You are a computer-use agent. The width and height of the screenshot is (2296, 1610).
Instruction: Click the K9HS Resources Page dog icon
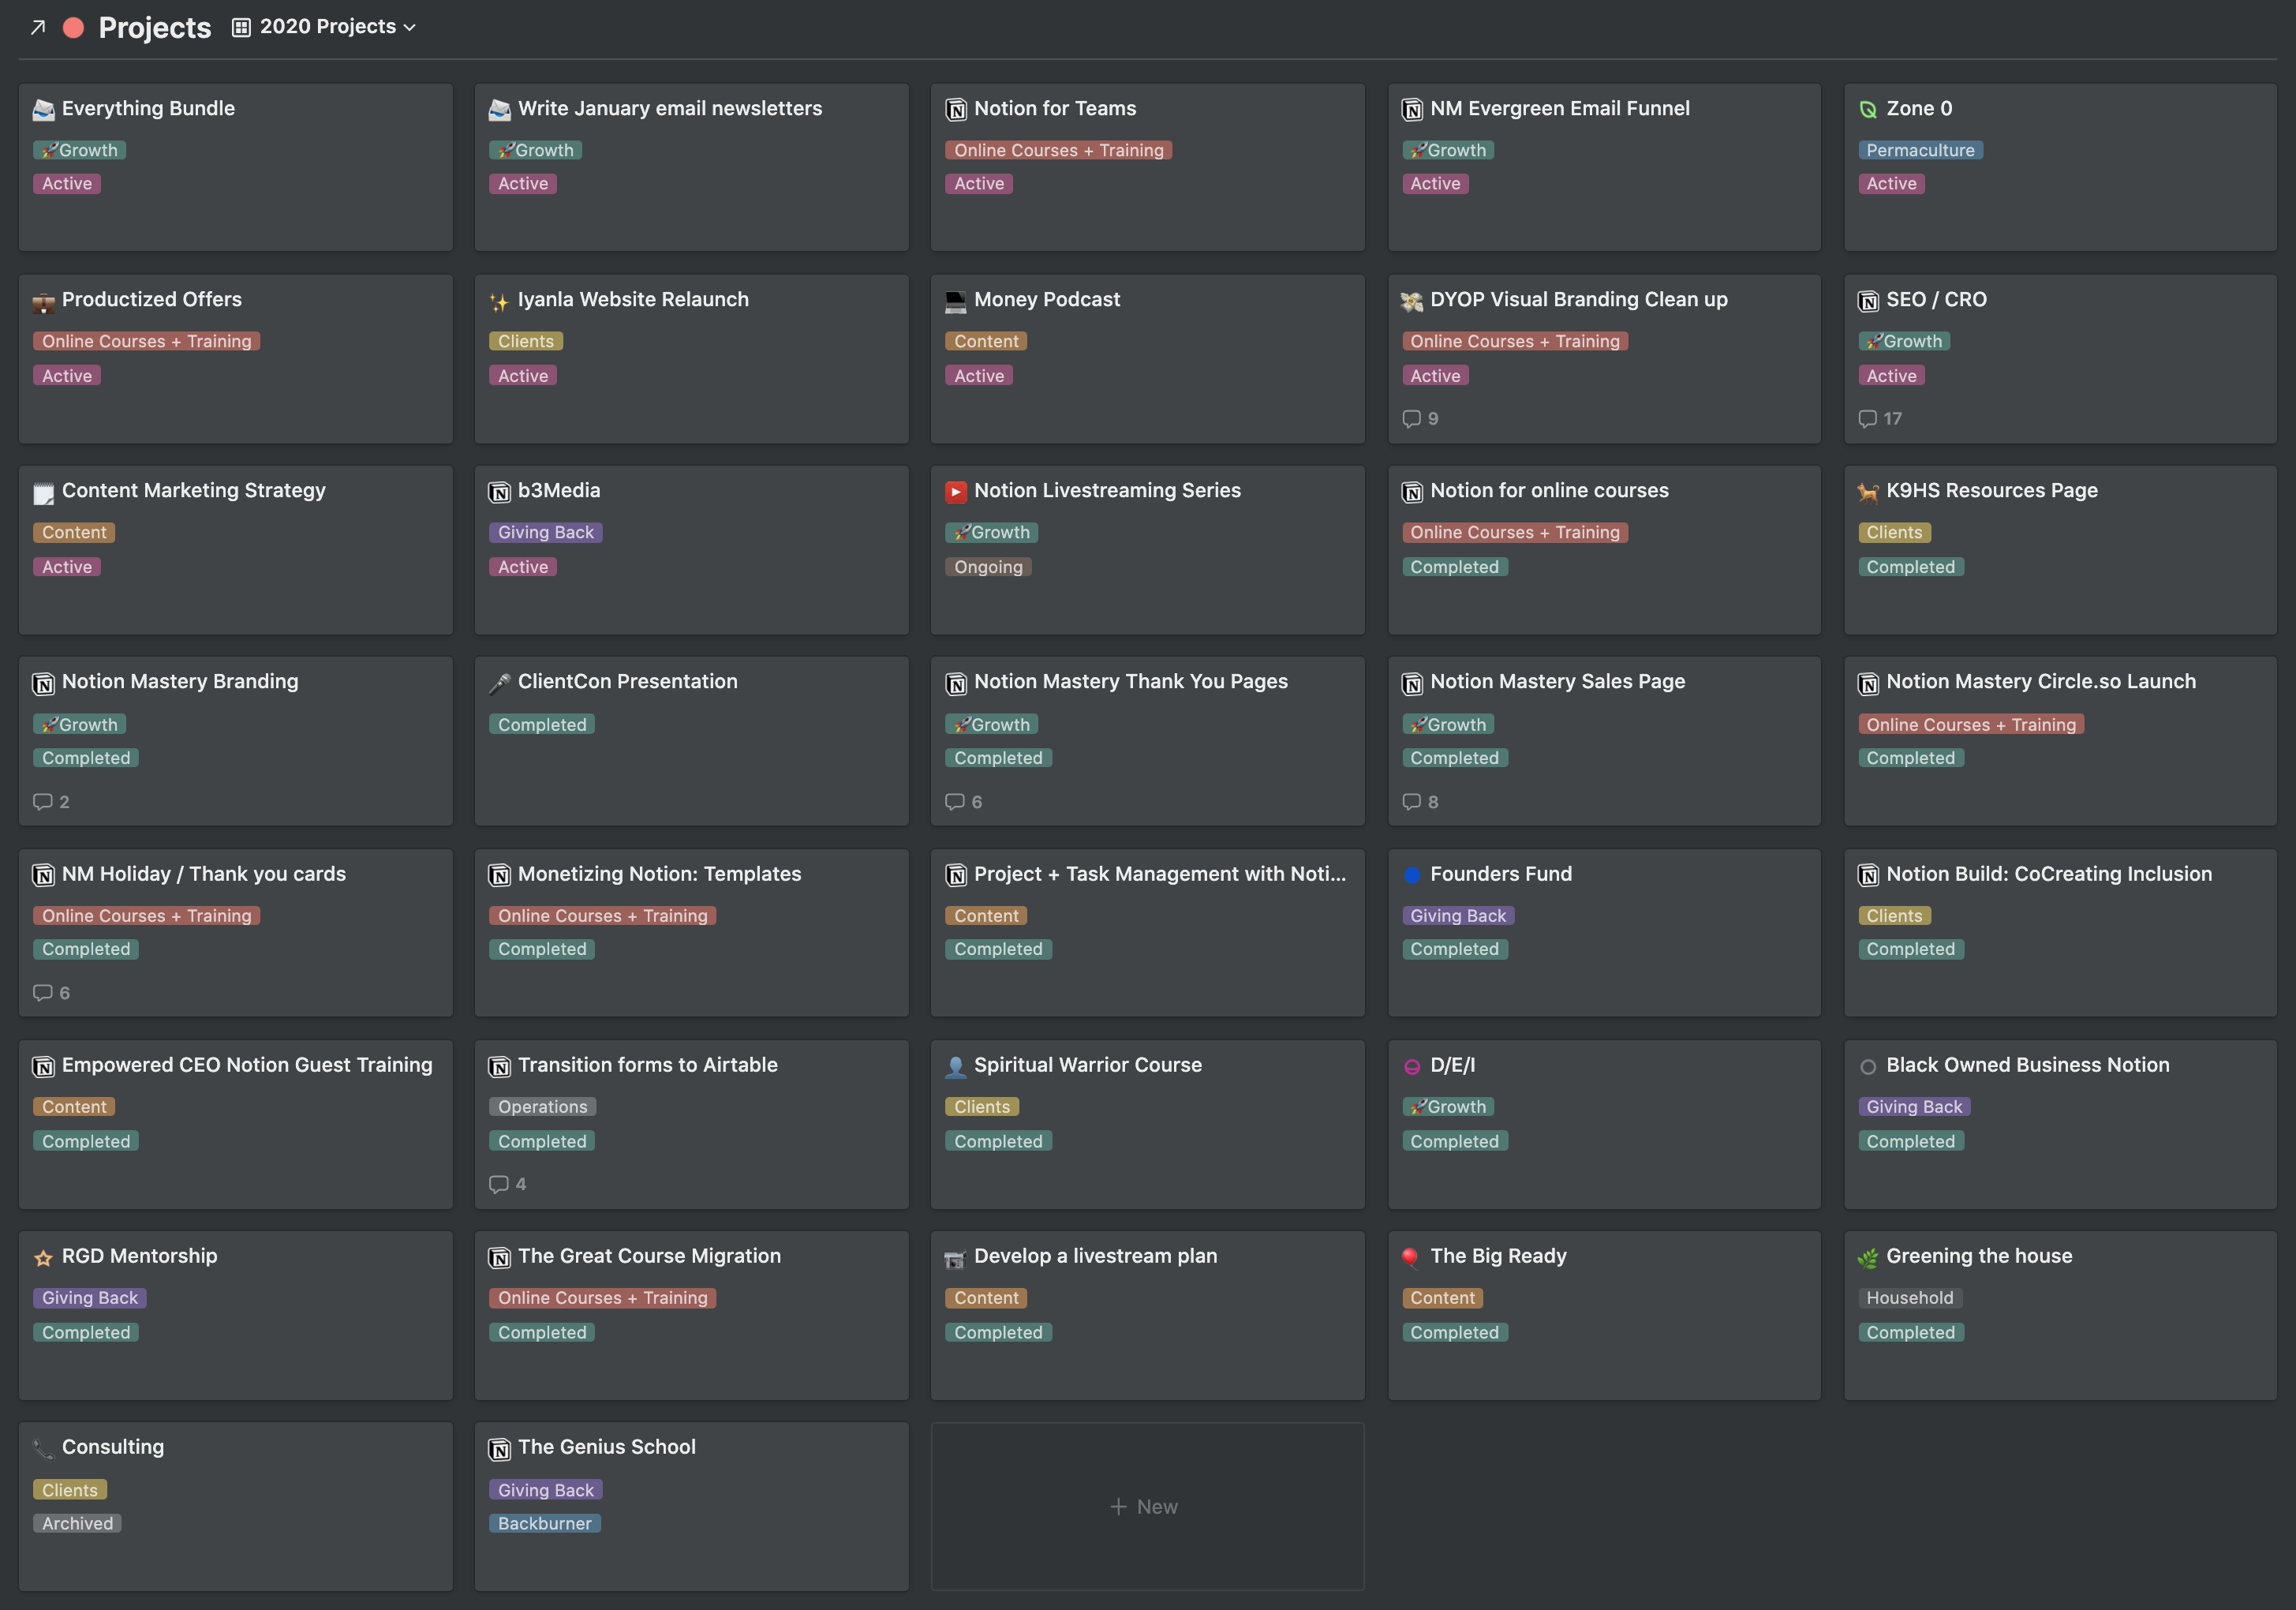click(1867, 492)
